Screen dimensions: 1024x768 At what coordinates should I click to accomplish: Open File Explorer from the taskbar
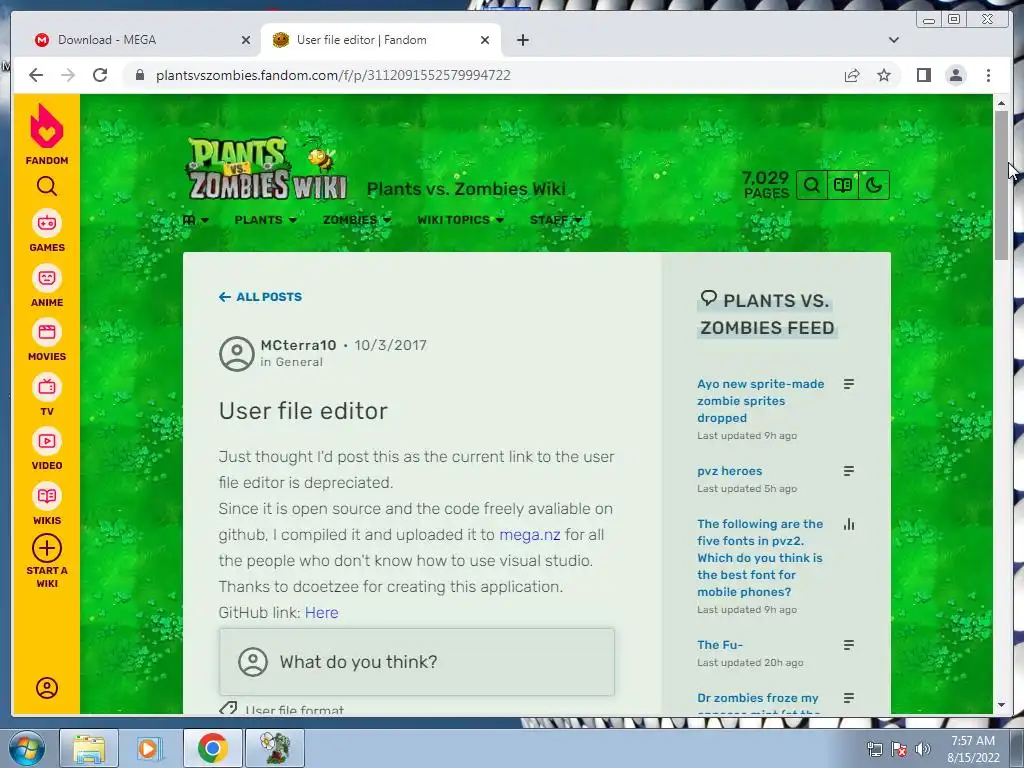click(89, 748)
